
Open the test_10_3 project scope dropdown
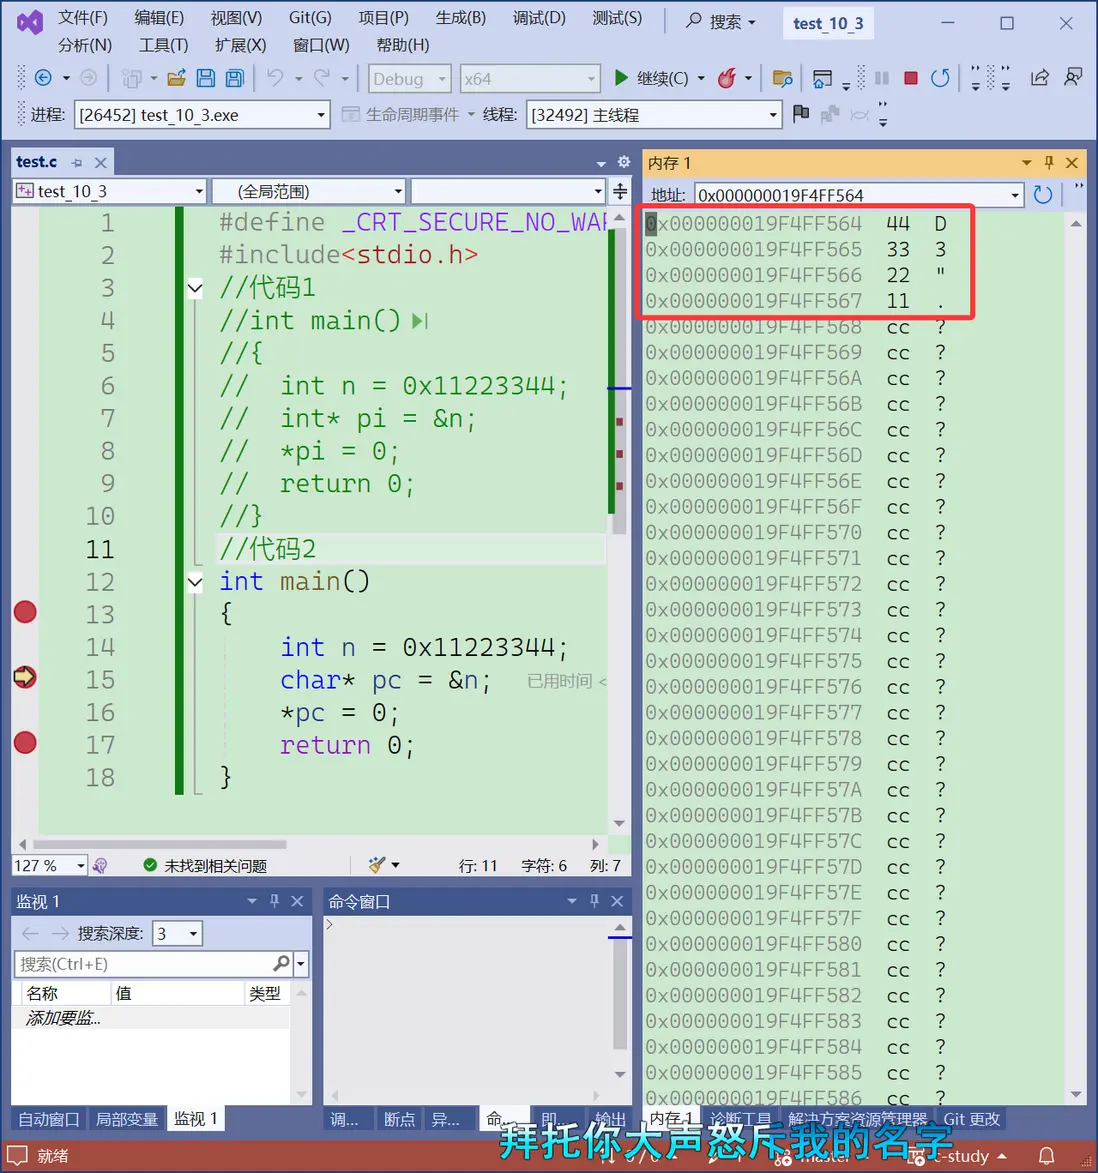pos(109,192)
